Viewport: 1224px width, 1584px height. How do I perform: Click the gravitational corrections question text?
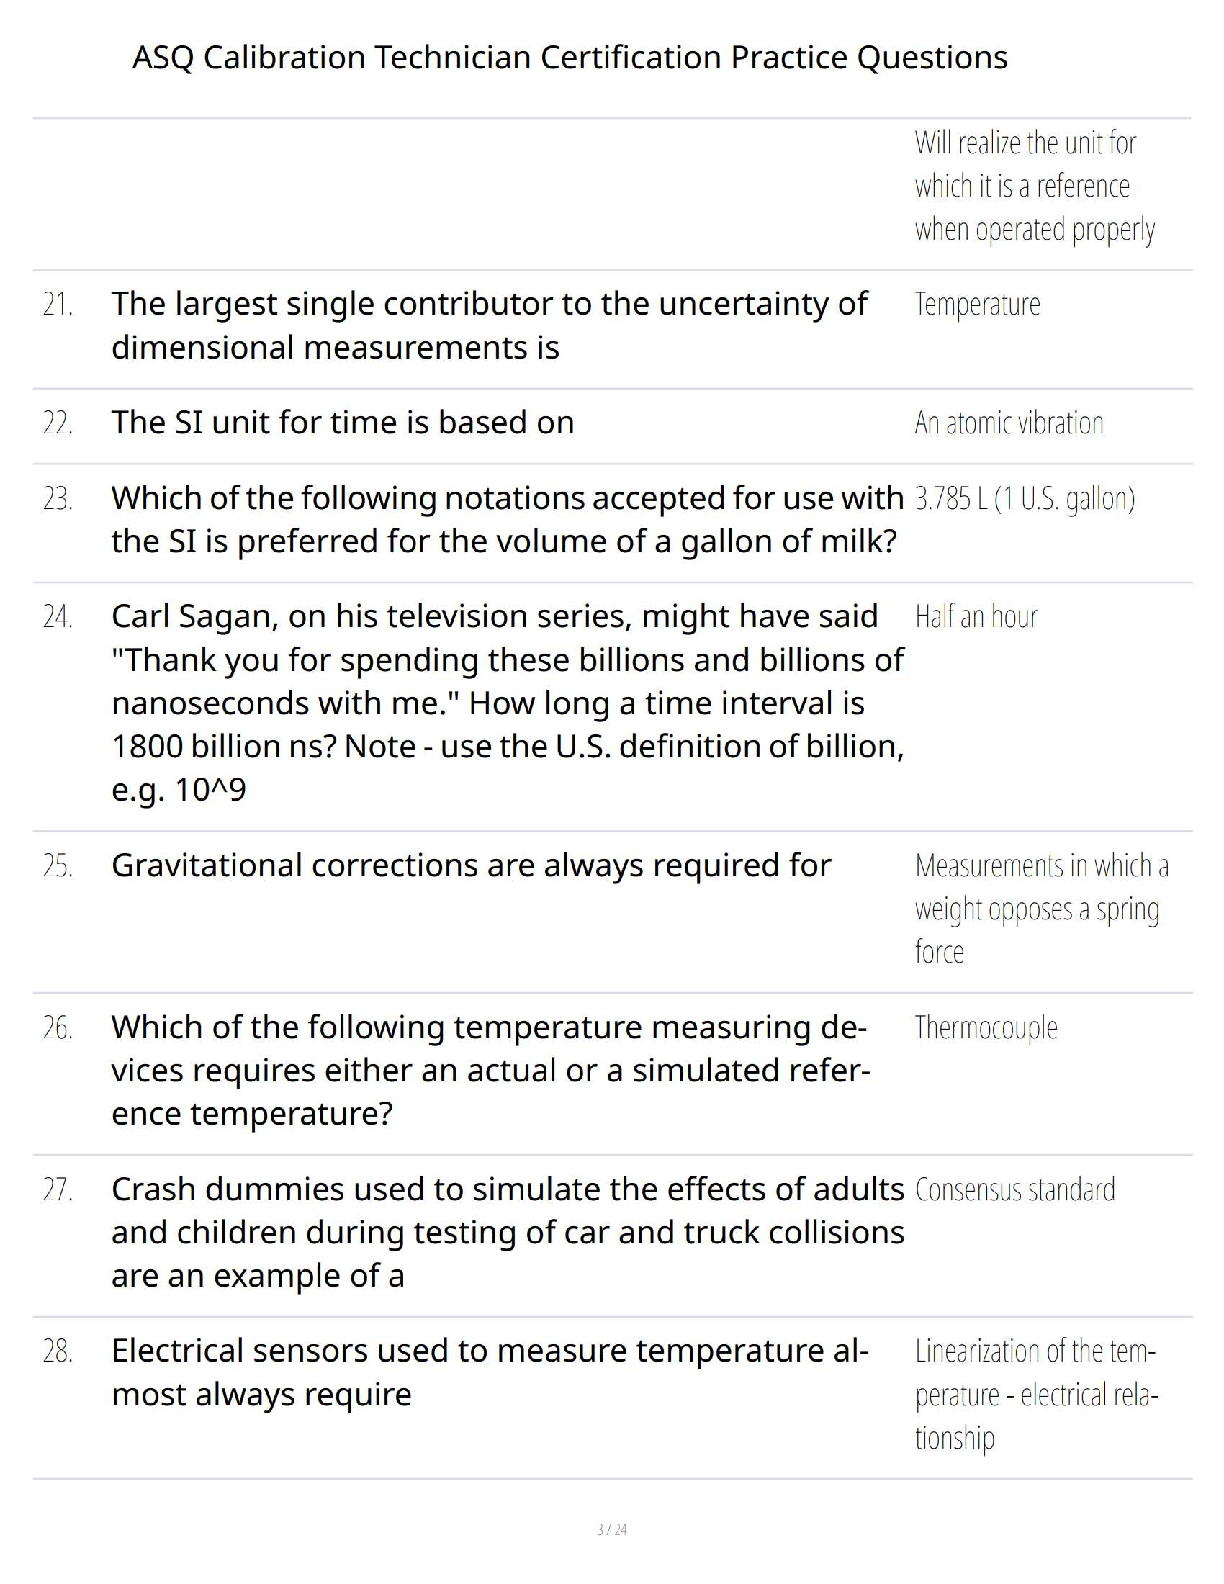click(x=471, y=865)
